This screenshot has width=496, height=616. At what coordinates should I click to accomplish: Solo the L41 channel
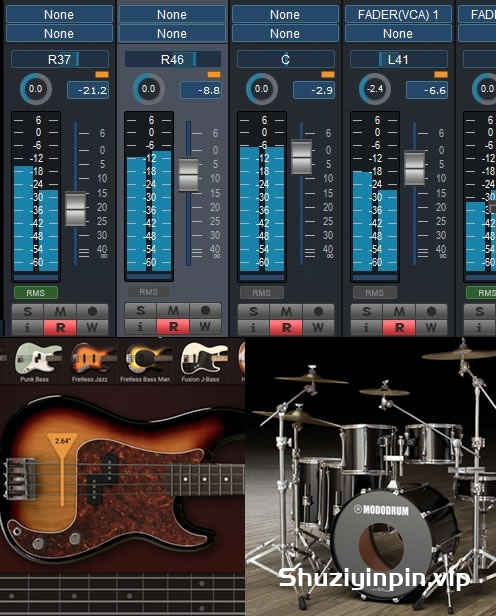367,312
